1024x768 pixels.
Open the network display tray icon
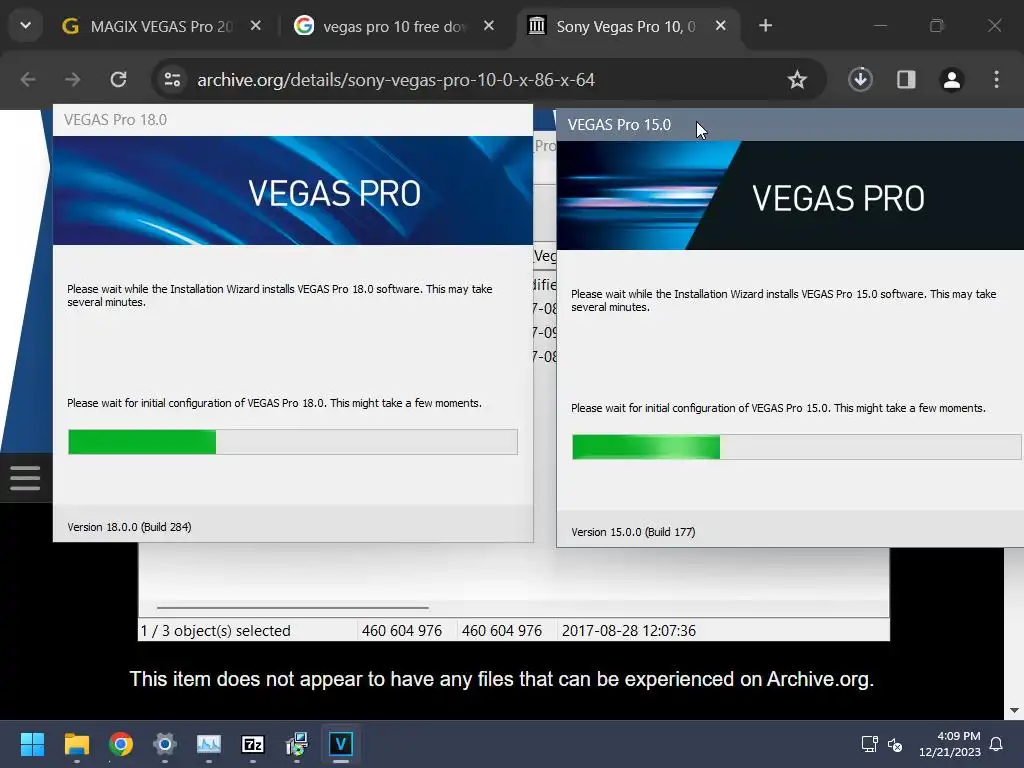(869, 744)
